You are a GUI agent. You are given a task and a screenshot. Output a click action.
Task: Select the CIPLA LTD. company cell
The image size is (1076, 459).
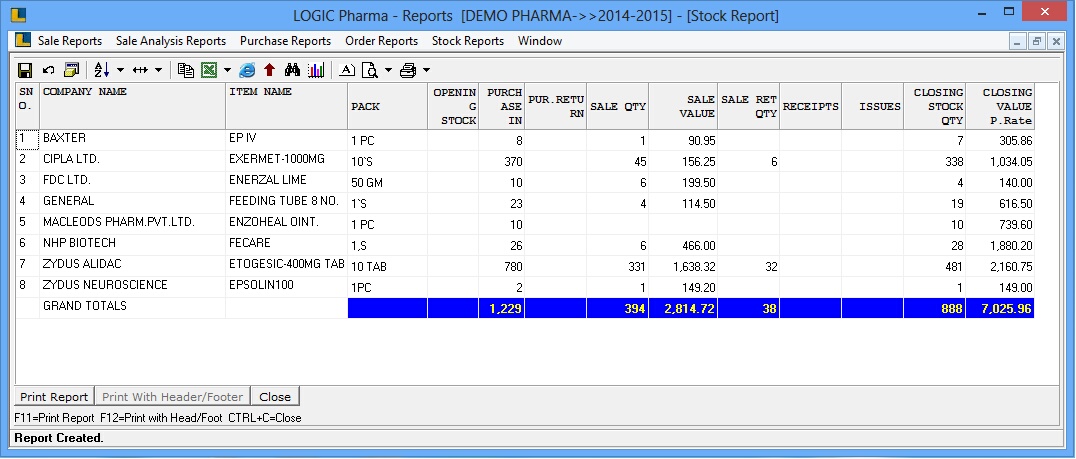click(132, 161)
